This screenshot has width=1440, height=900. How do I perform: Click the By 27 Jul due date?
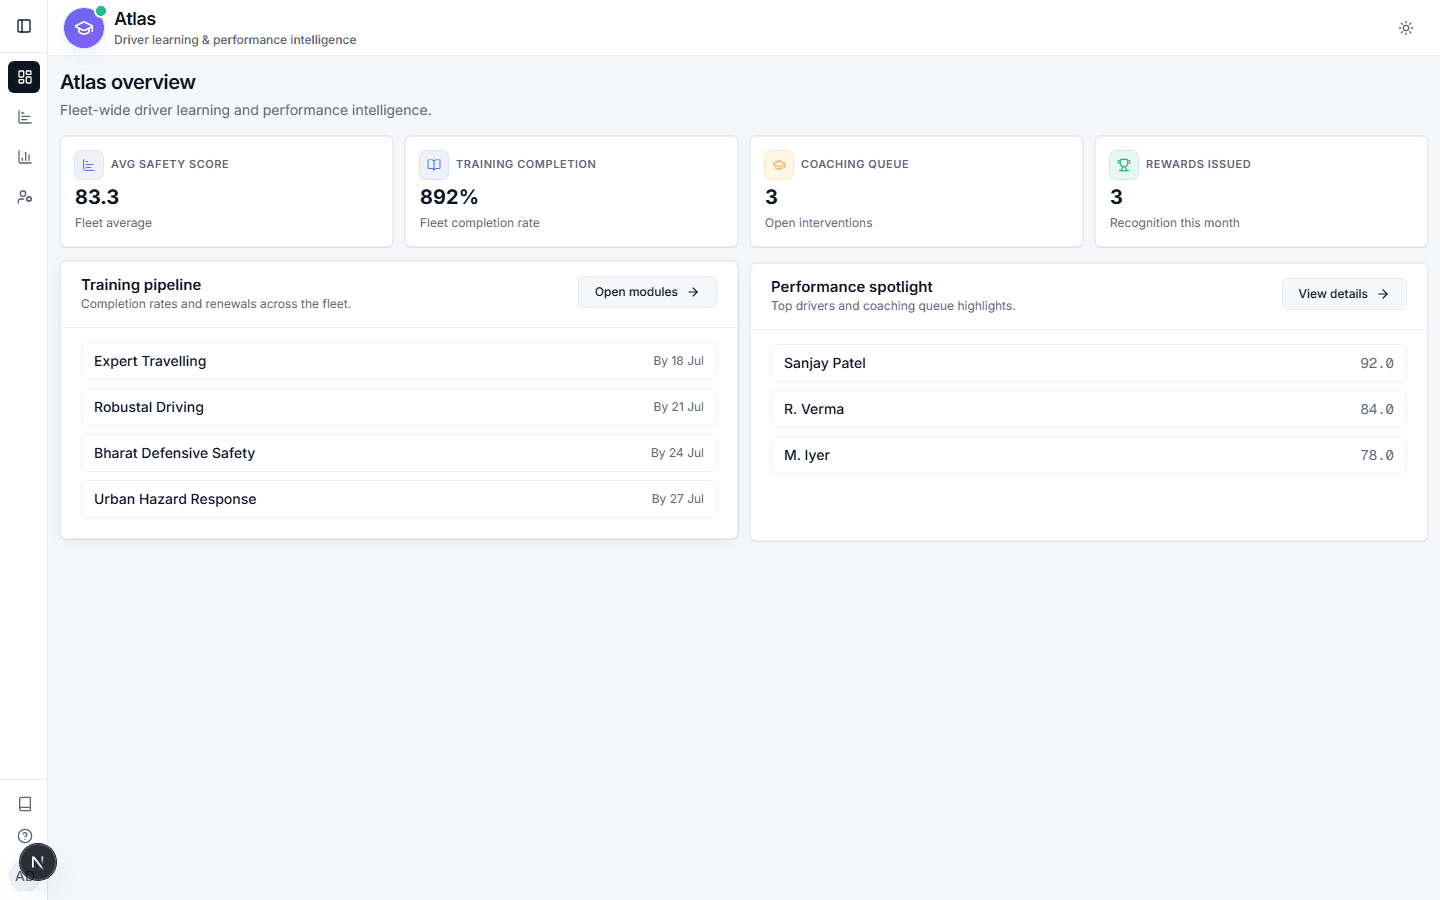pyautogui.click(x=677, y=499)
